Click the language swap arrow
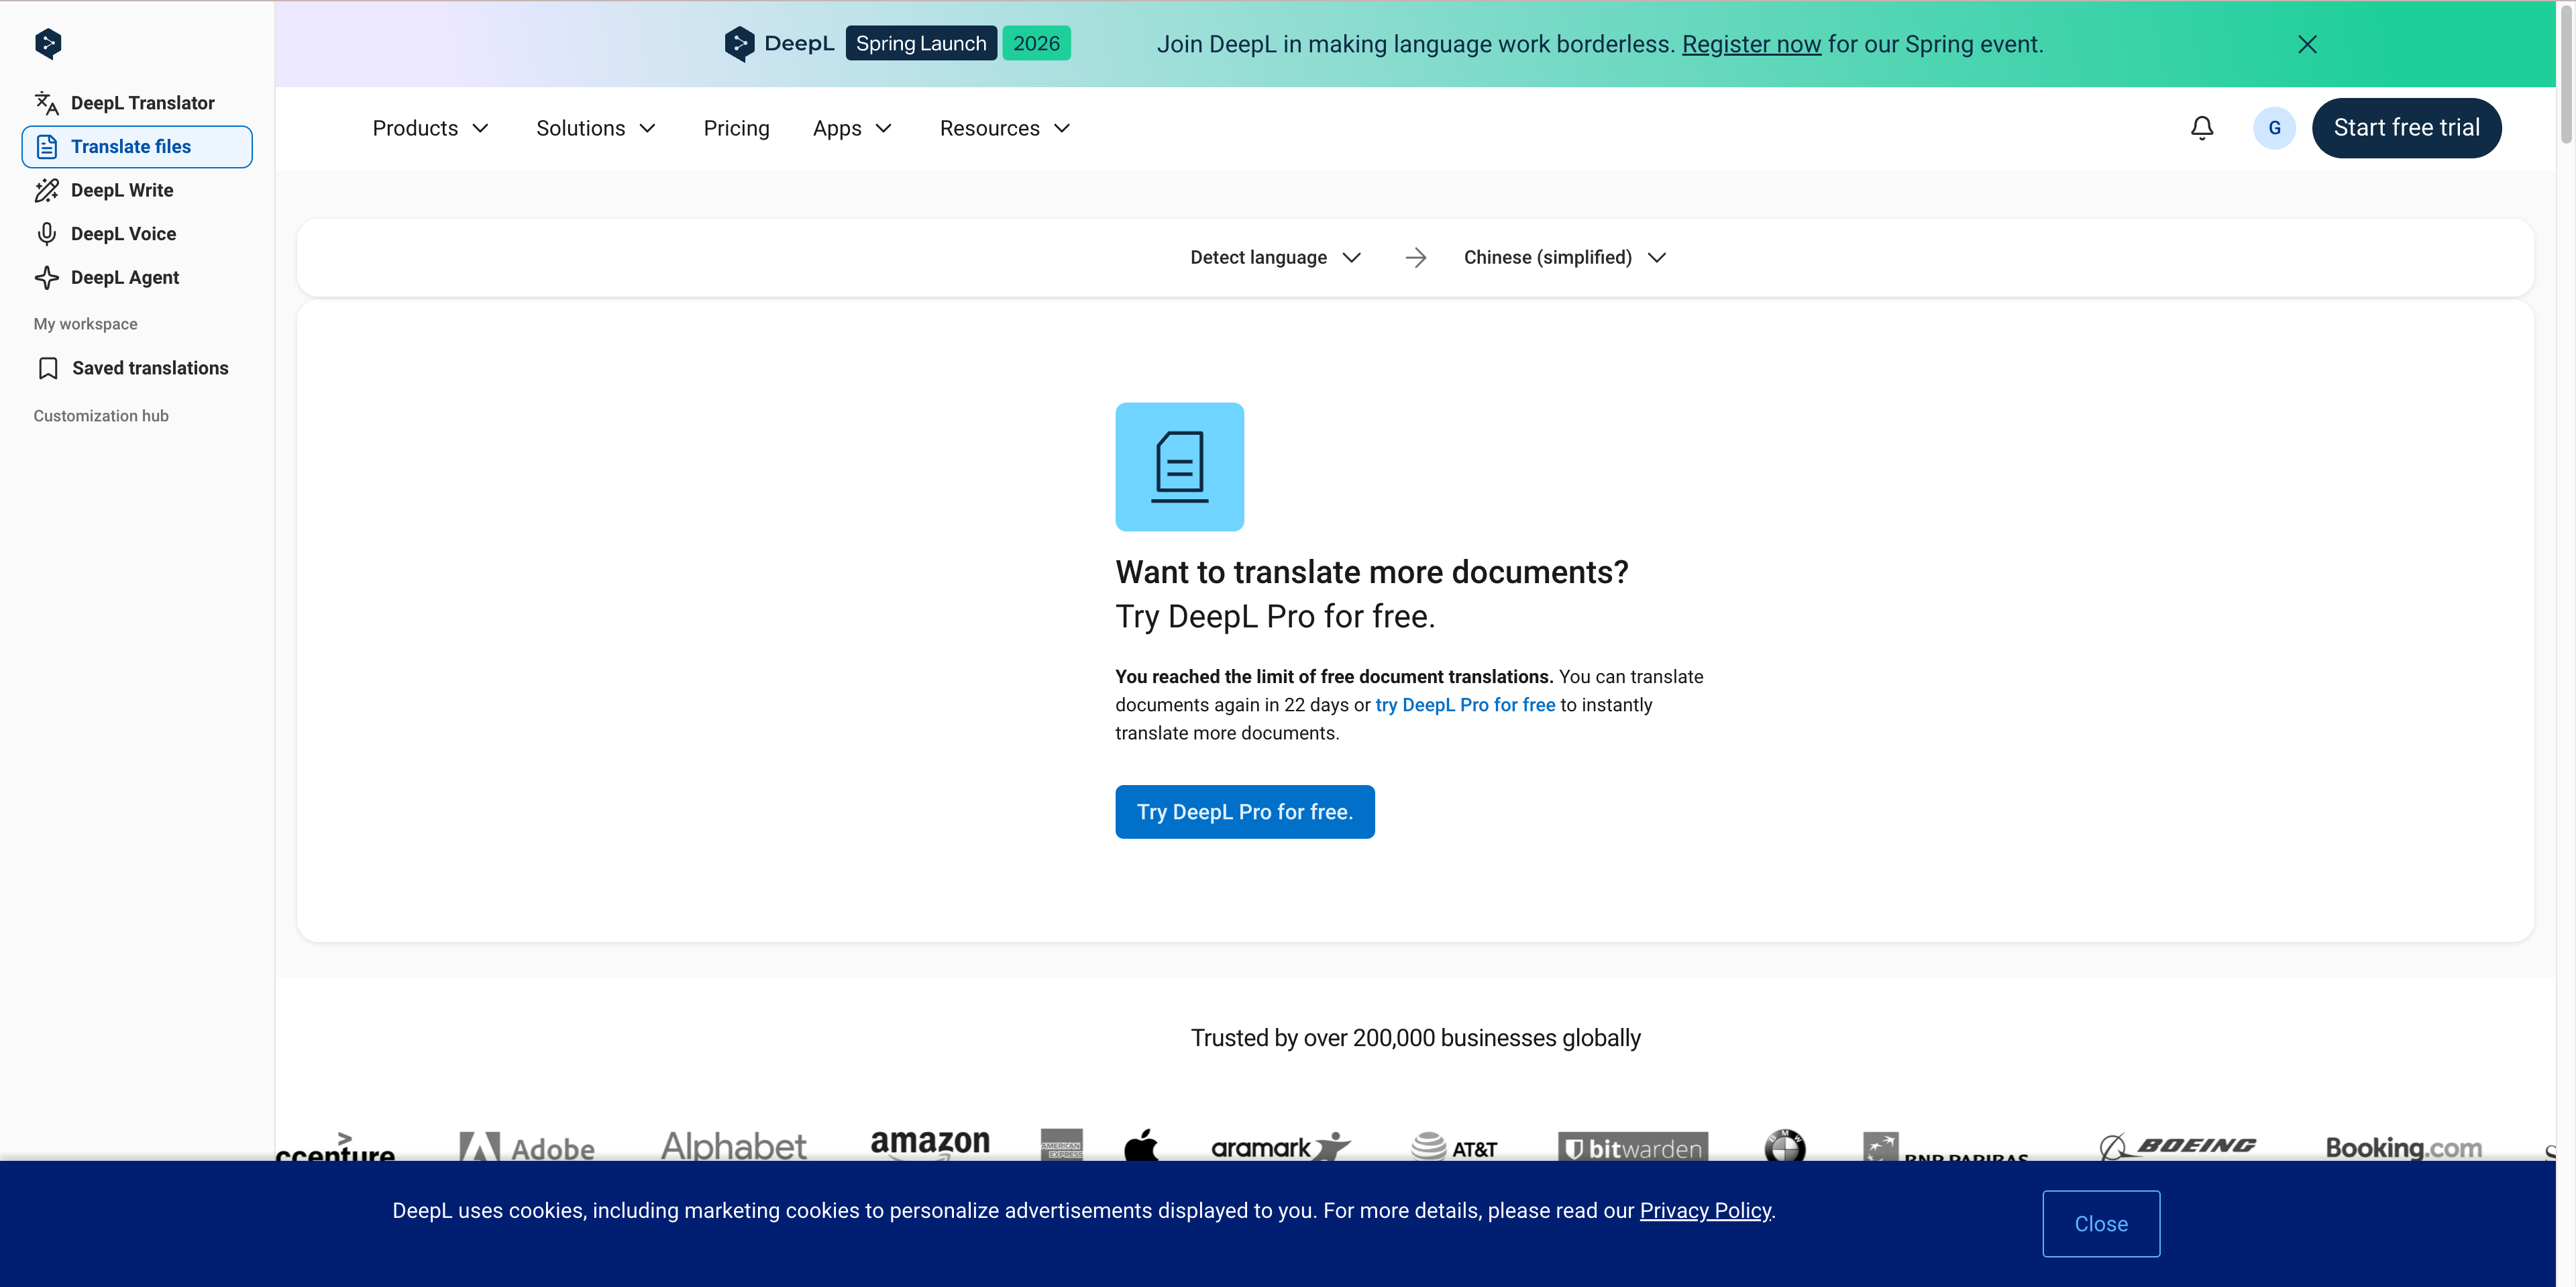This screenshot has height=1287, width=2576. tap(1415, 258)
